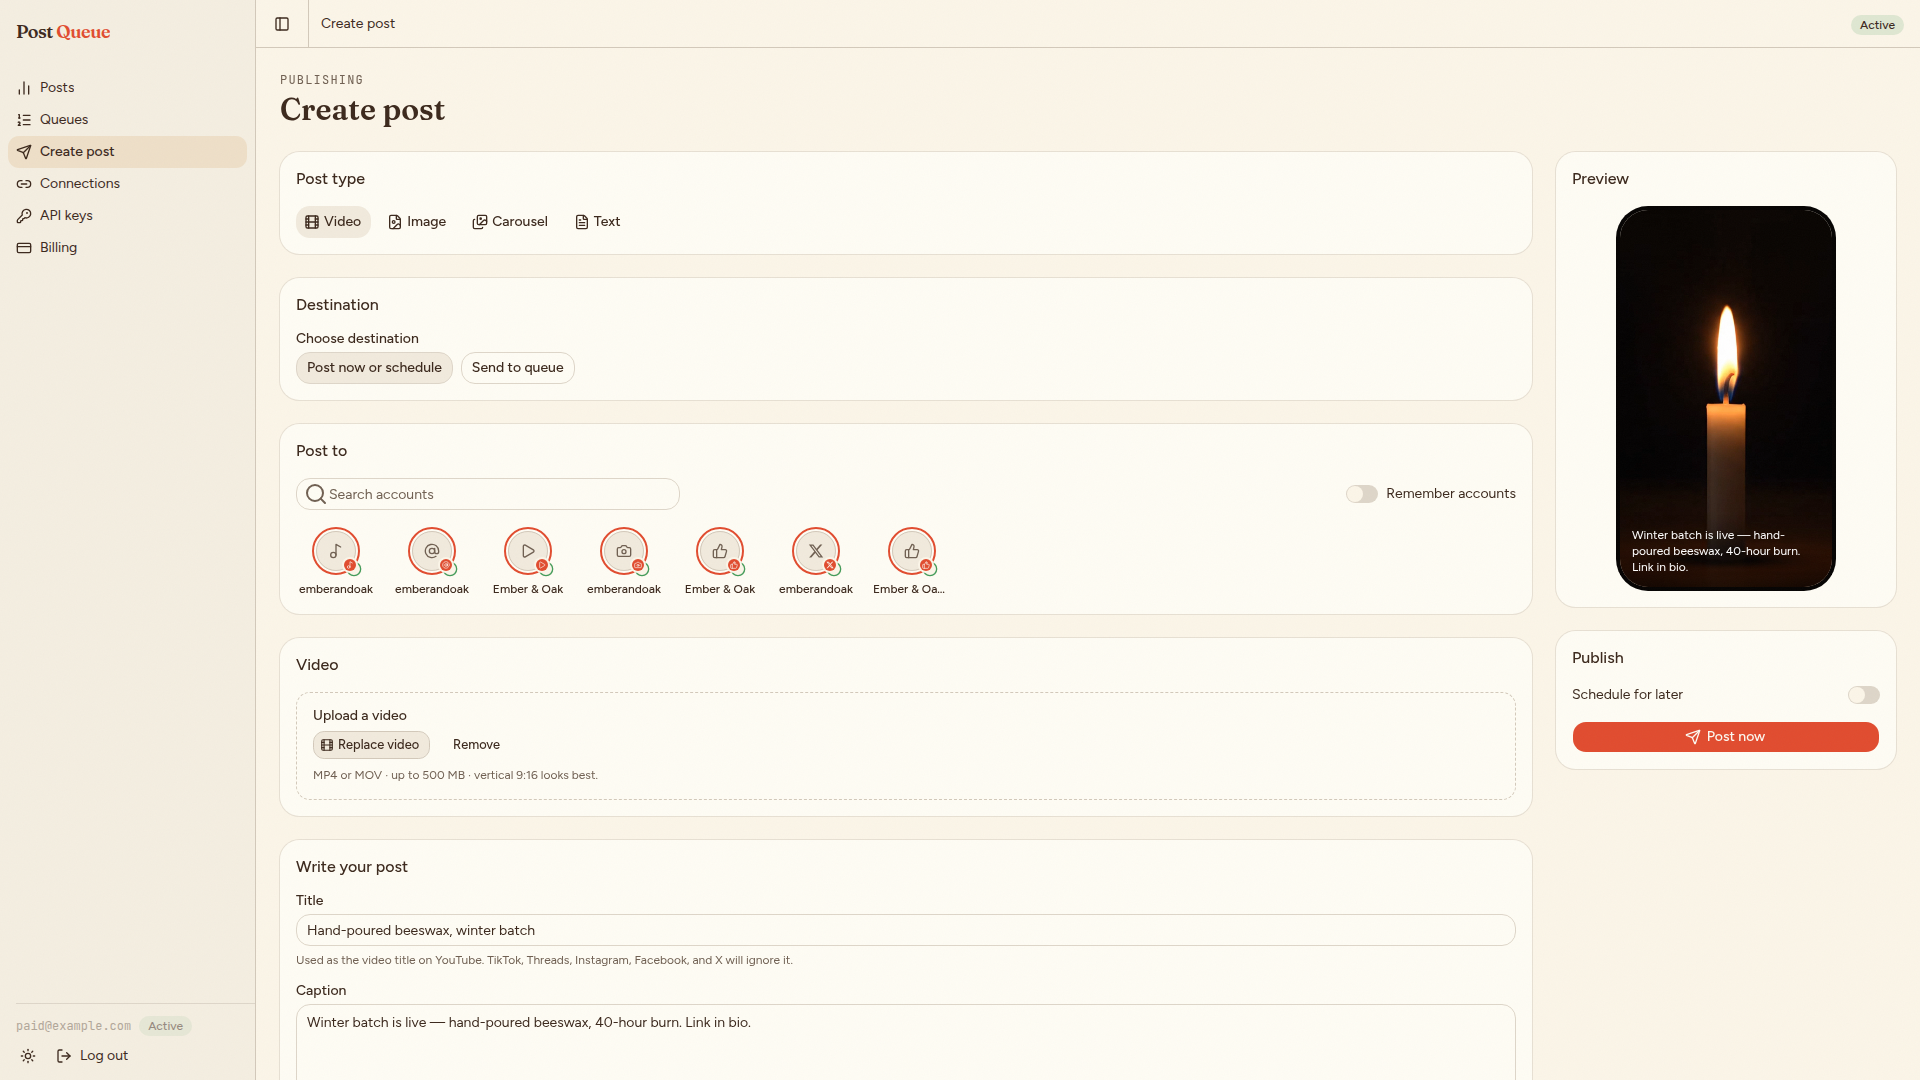Viewport: 1920px width, 1080px height.
Task: Click the Replace video button
Action: click(371, 745)
